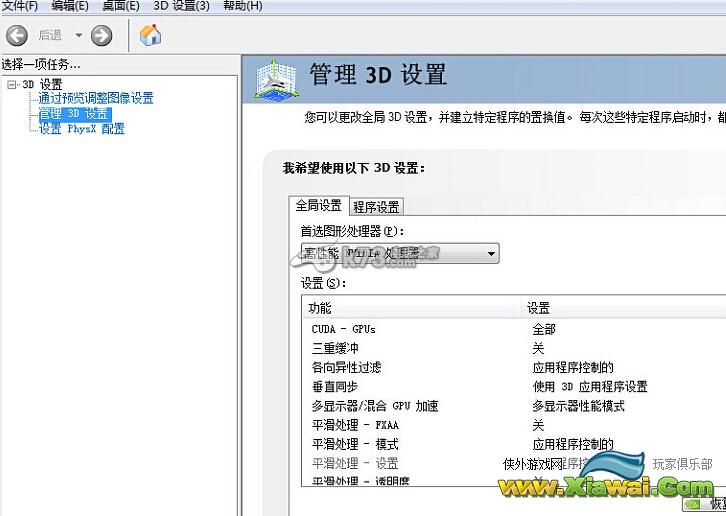Click the Back arrow button
Screen dimensions: 726x516
[17, 35]
